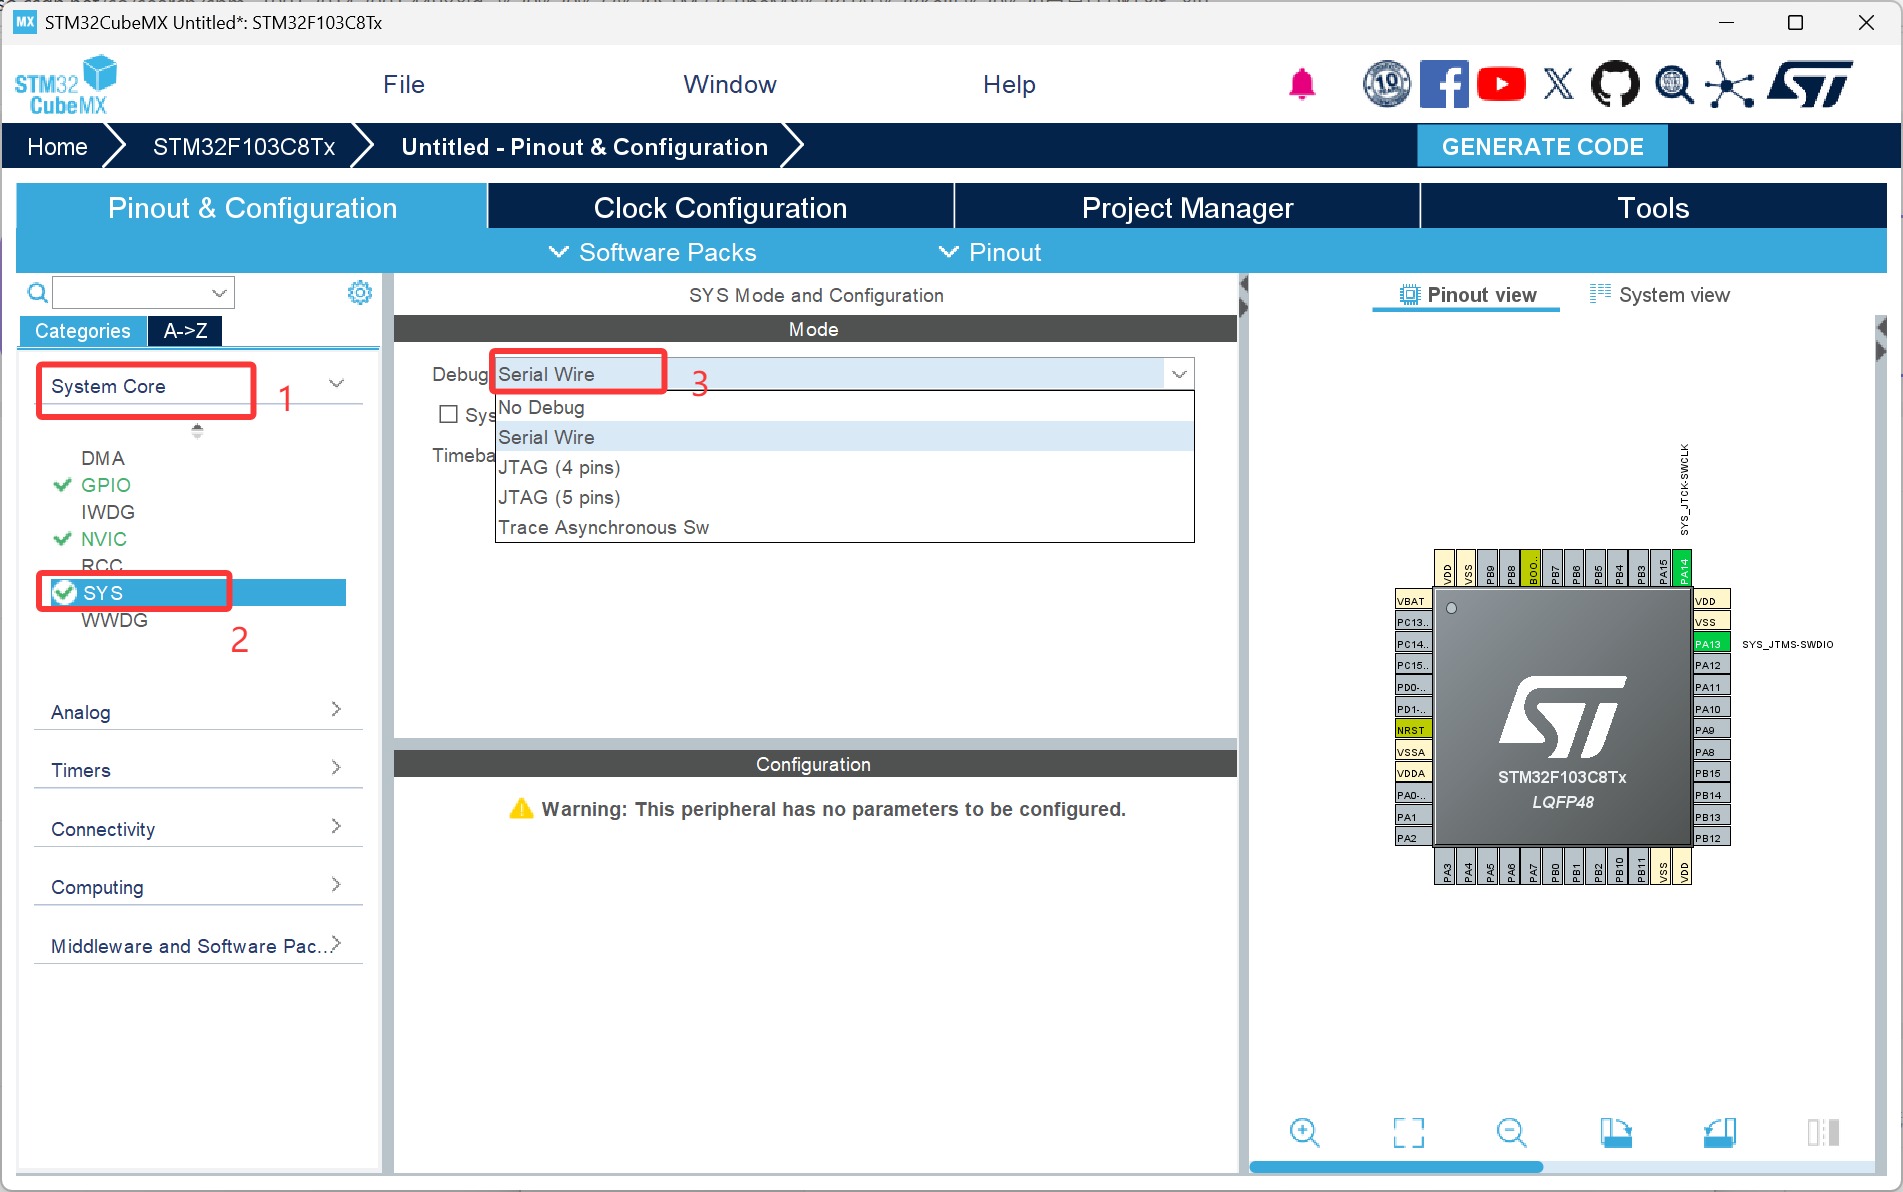Choose JTAG (4 pins) option
Screen dimensions: 1903x1192
(x=845, y=467)
